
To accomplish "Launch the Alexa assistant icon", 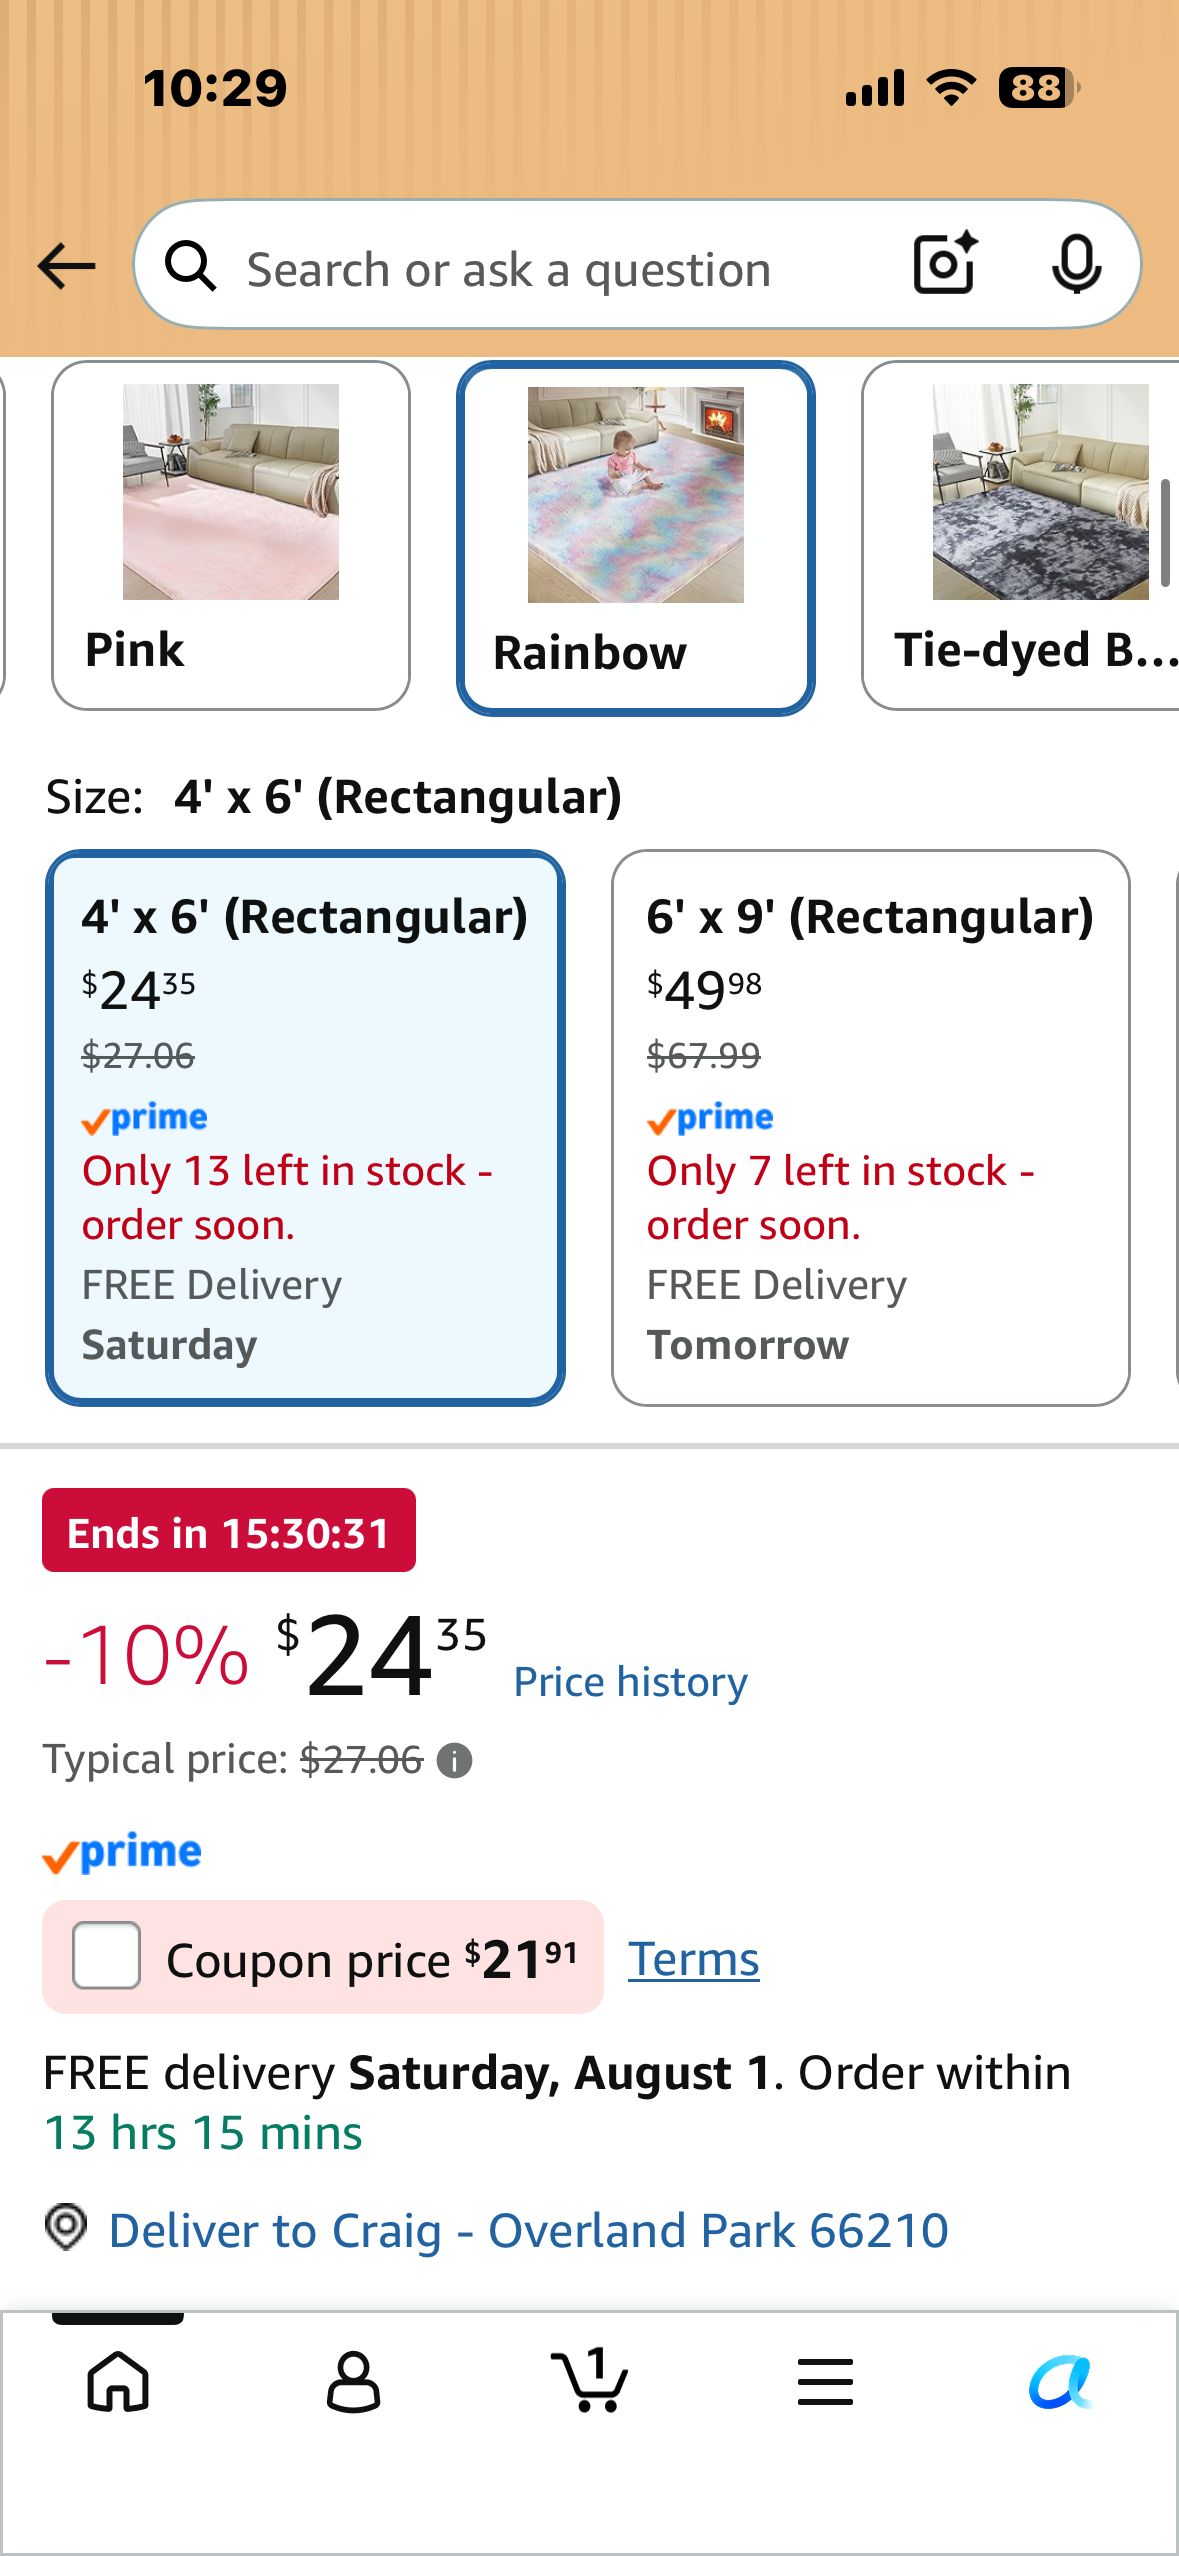I will coord(1061,2381).
